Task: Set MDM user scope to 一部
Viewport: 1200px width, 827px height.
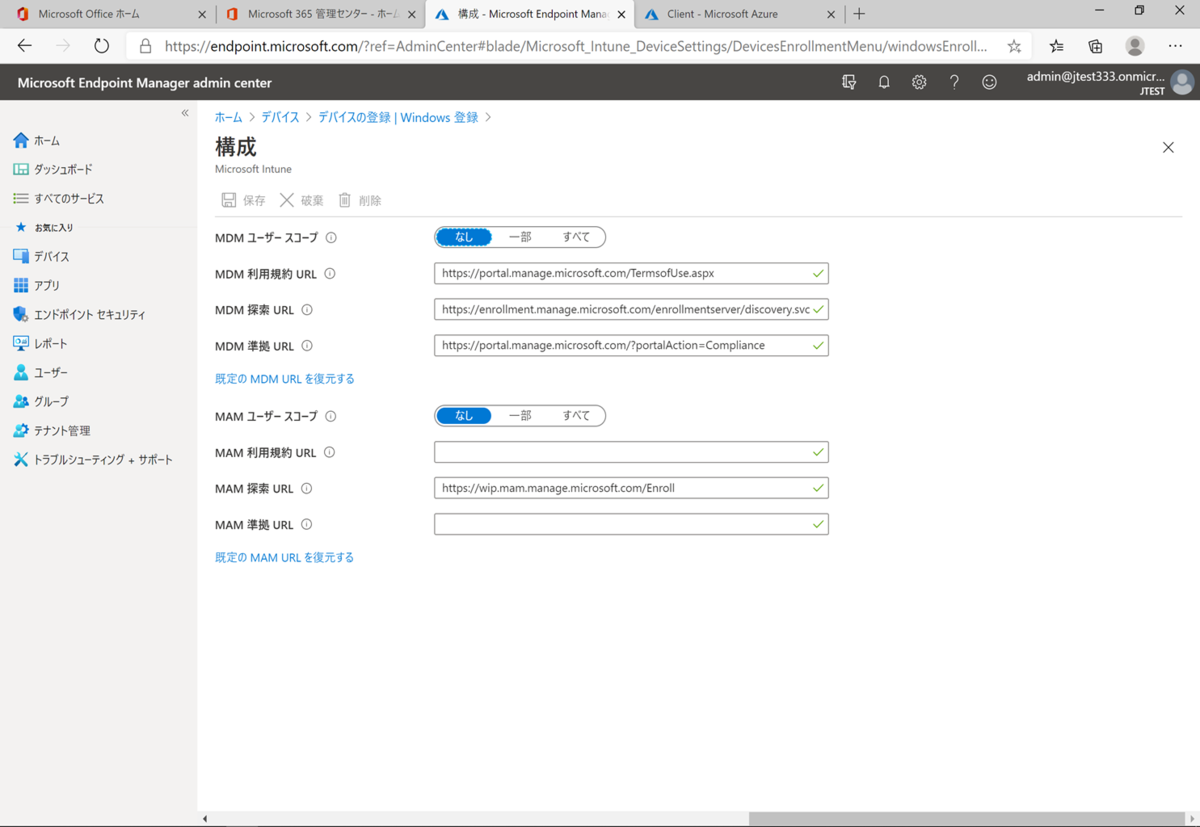Action: 520,237
